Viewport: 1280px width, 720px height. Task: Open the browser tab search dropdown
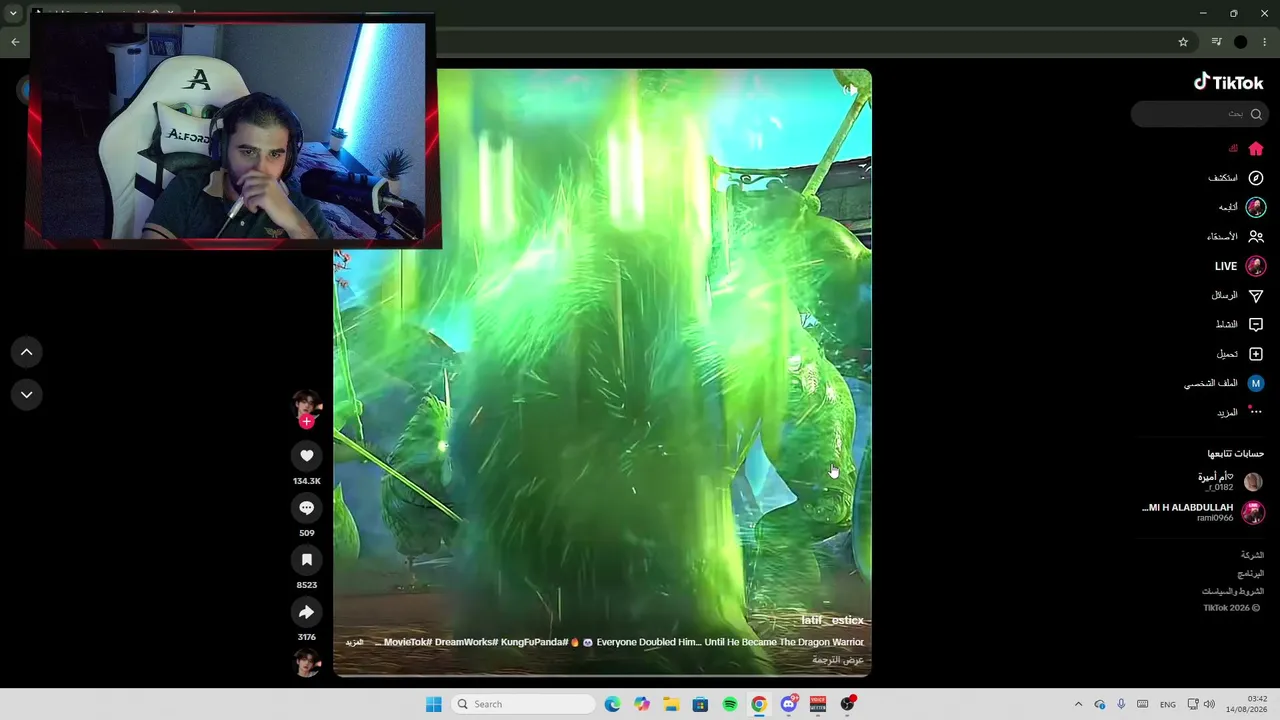pyautogui.click(x=13, y=13)
